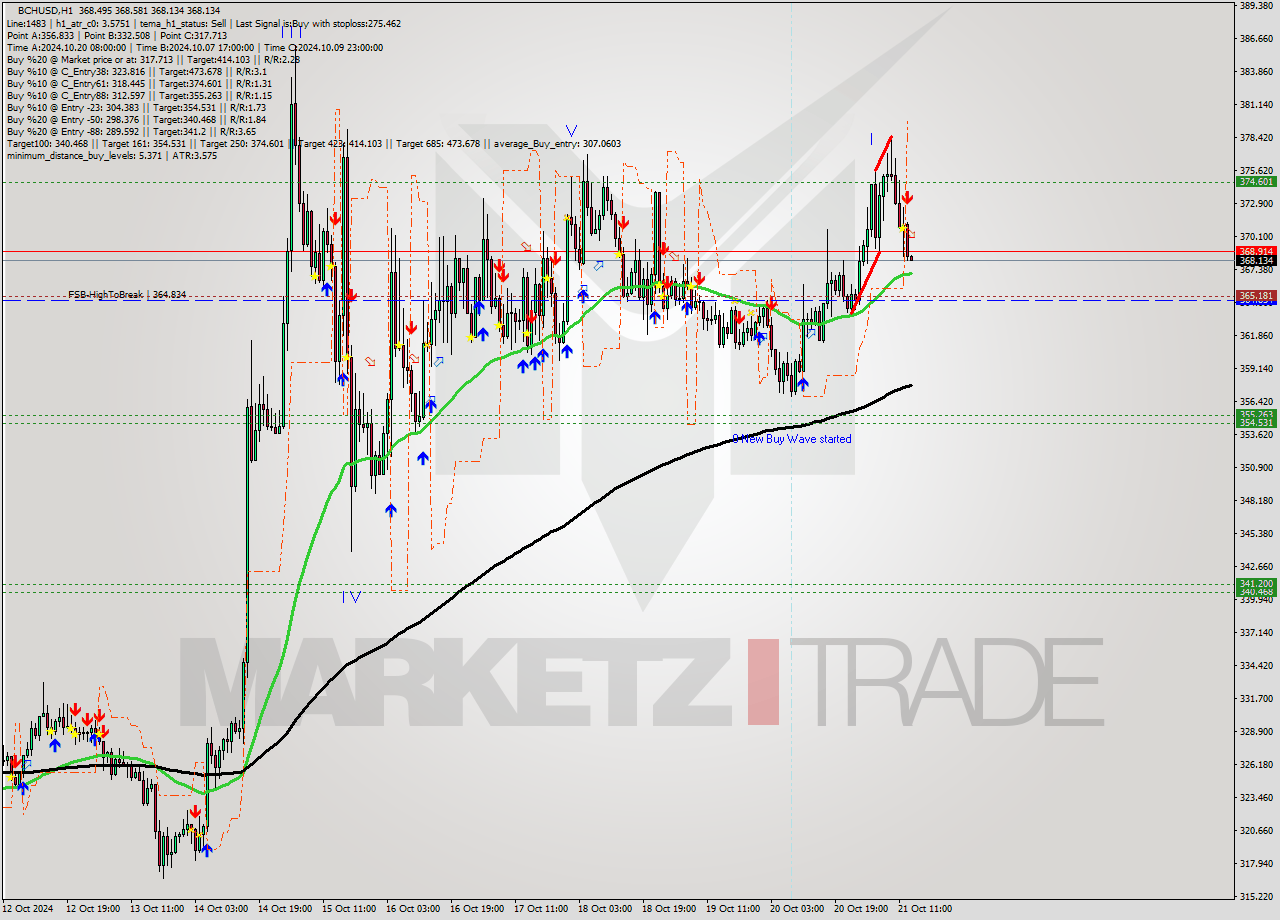
Task: Select the 337.140 price axis label
Action: (x=1256, y=633)
